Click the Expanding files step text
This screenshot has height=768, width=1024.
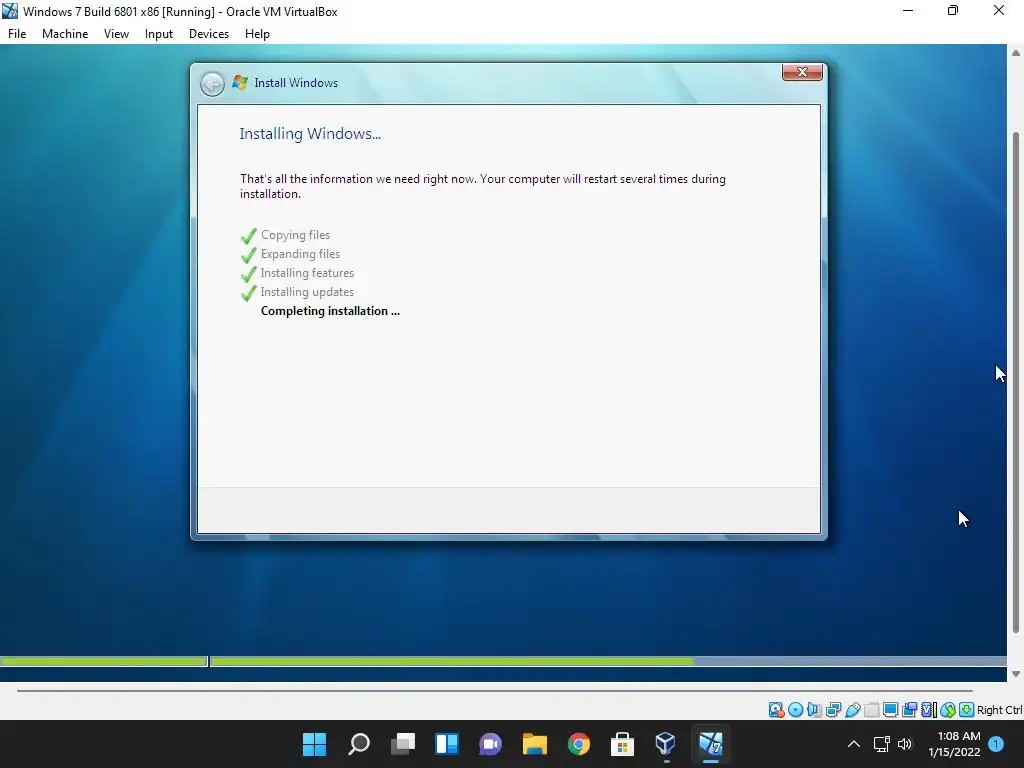(x=300, y=253)
